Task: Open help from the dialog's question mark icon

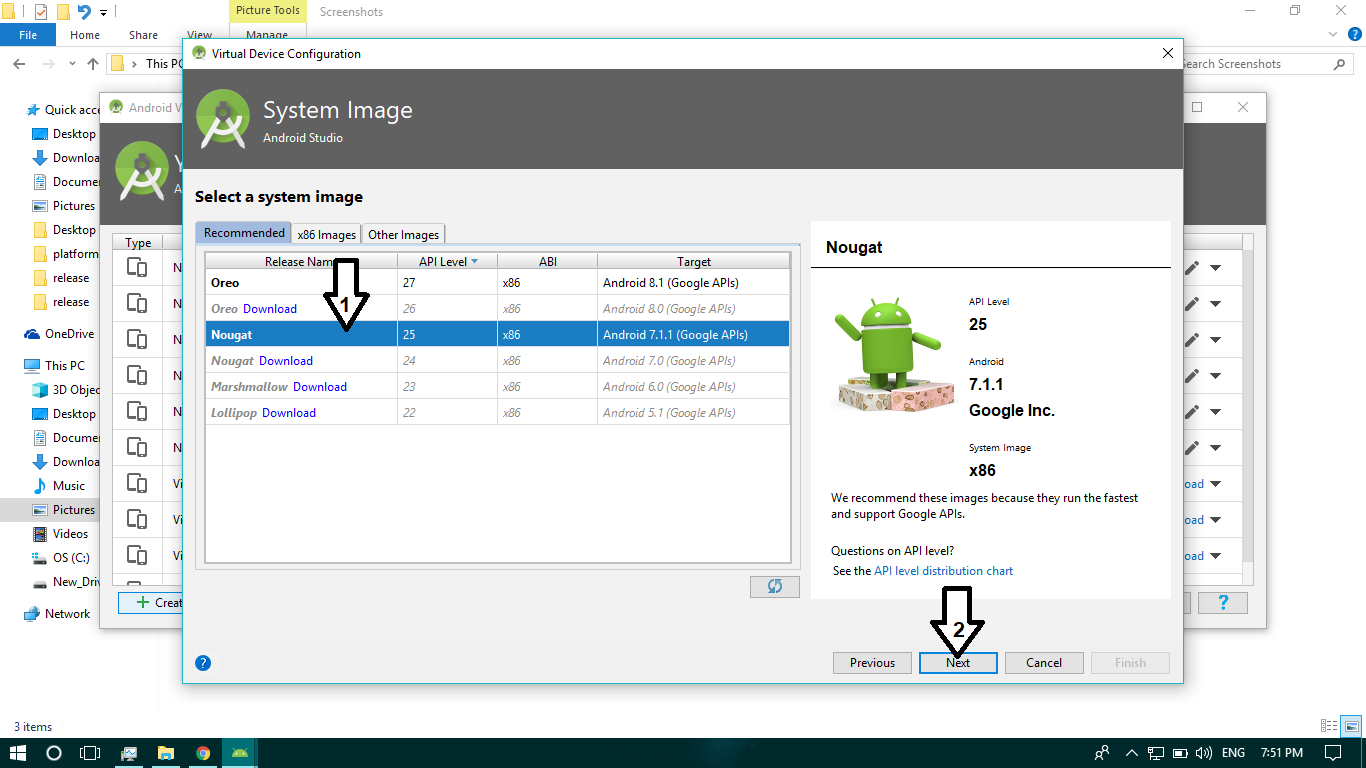Action: (x=202, y=662)
